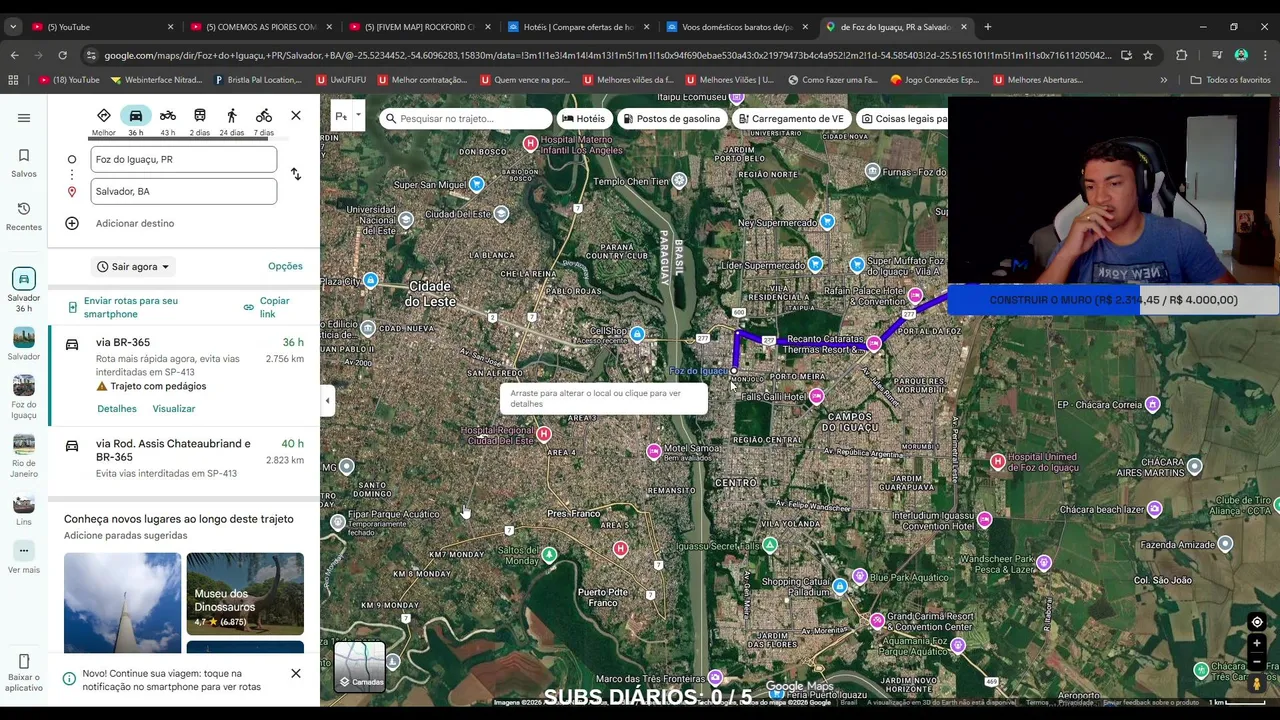
Task: Center map on my location
Action: click(1257, 622)
